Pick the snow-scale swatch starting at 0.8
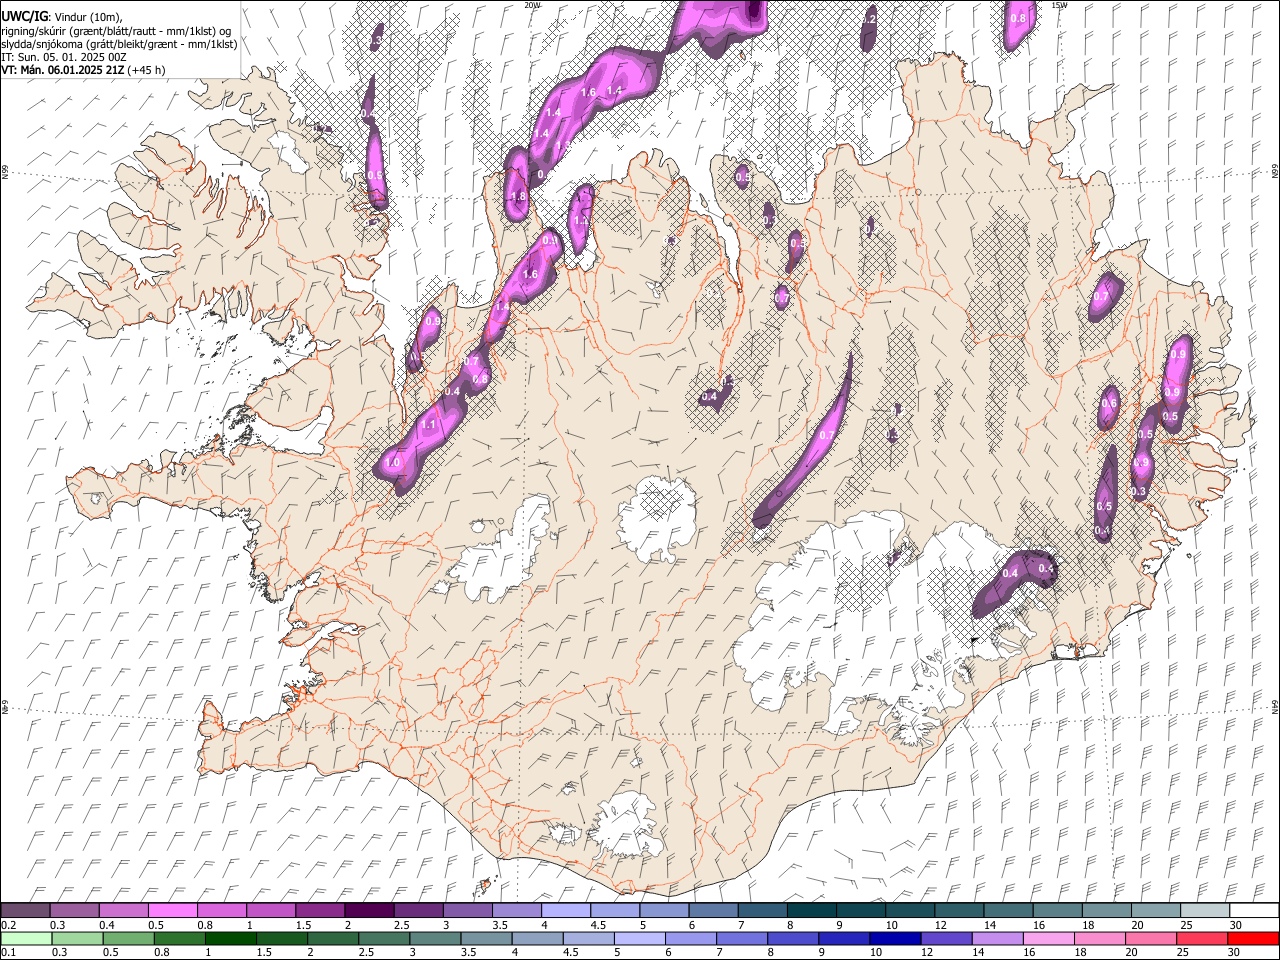The width and height of the screenshot is (1280, 960). (221, 910)
